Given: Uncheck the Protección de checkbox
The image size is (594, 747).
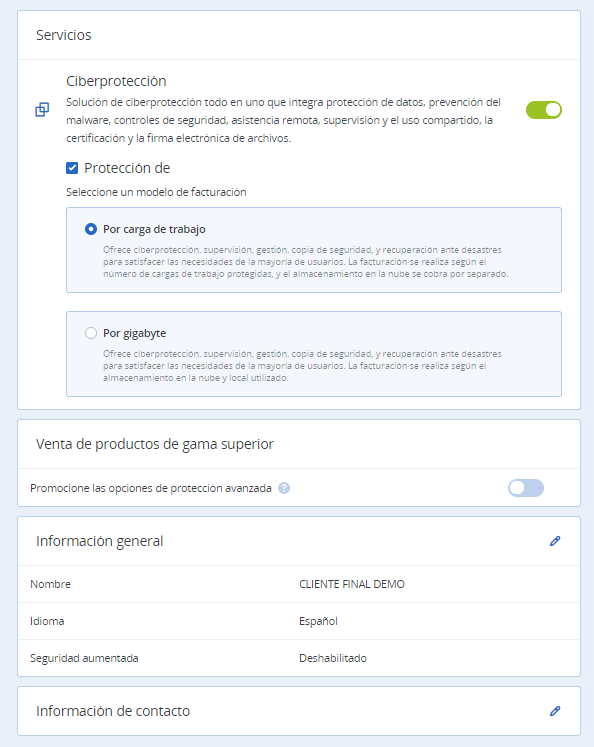Looking at the screenshot, I should 72,168.
